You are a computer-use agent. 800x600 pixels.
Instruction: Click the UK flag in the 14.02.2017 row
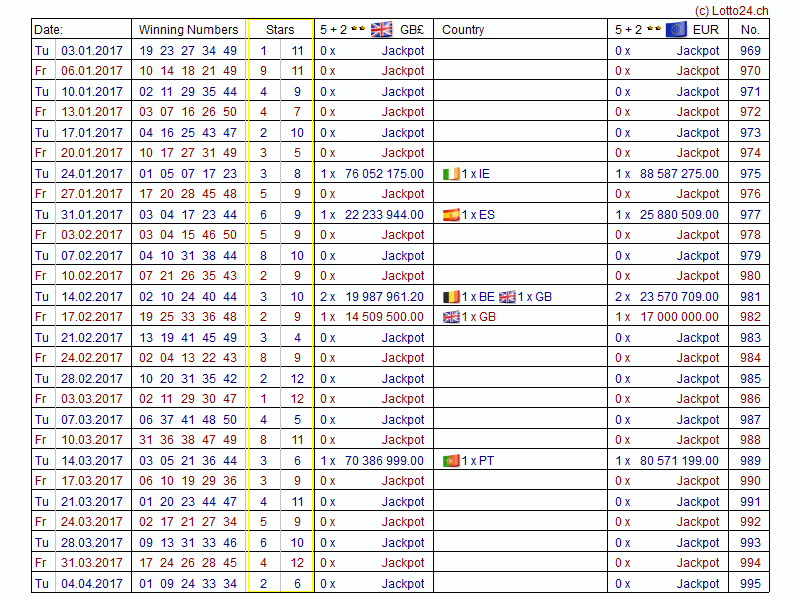(507, 297)
